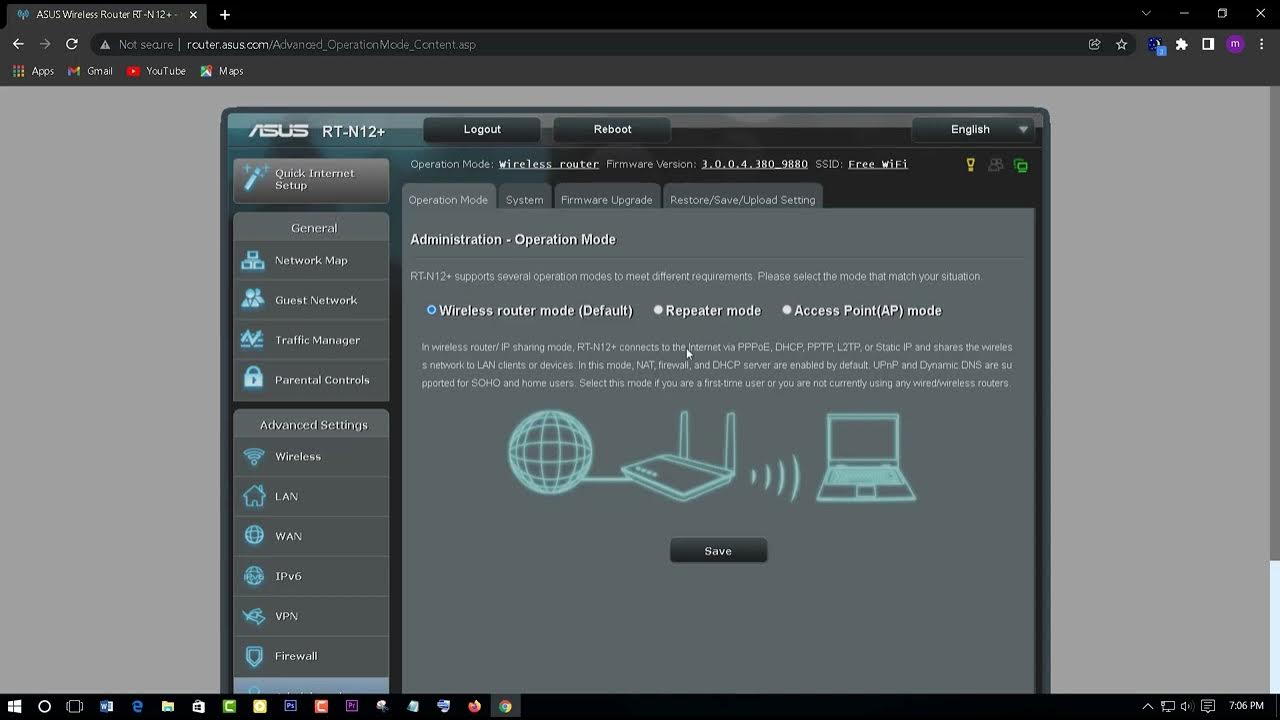The height and width of the screenshot is (720, 1280).
Task: Click the Reboot button
Action: pyautogui.click(x=612, y=129)
